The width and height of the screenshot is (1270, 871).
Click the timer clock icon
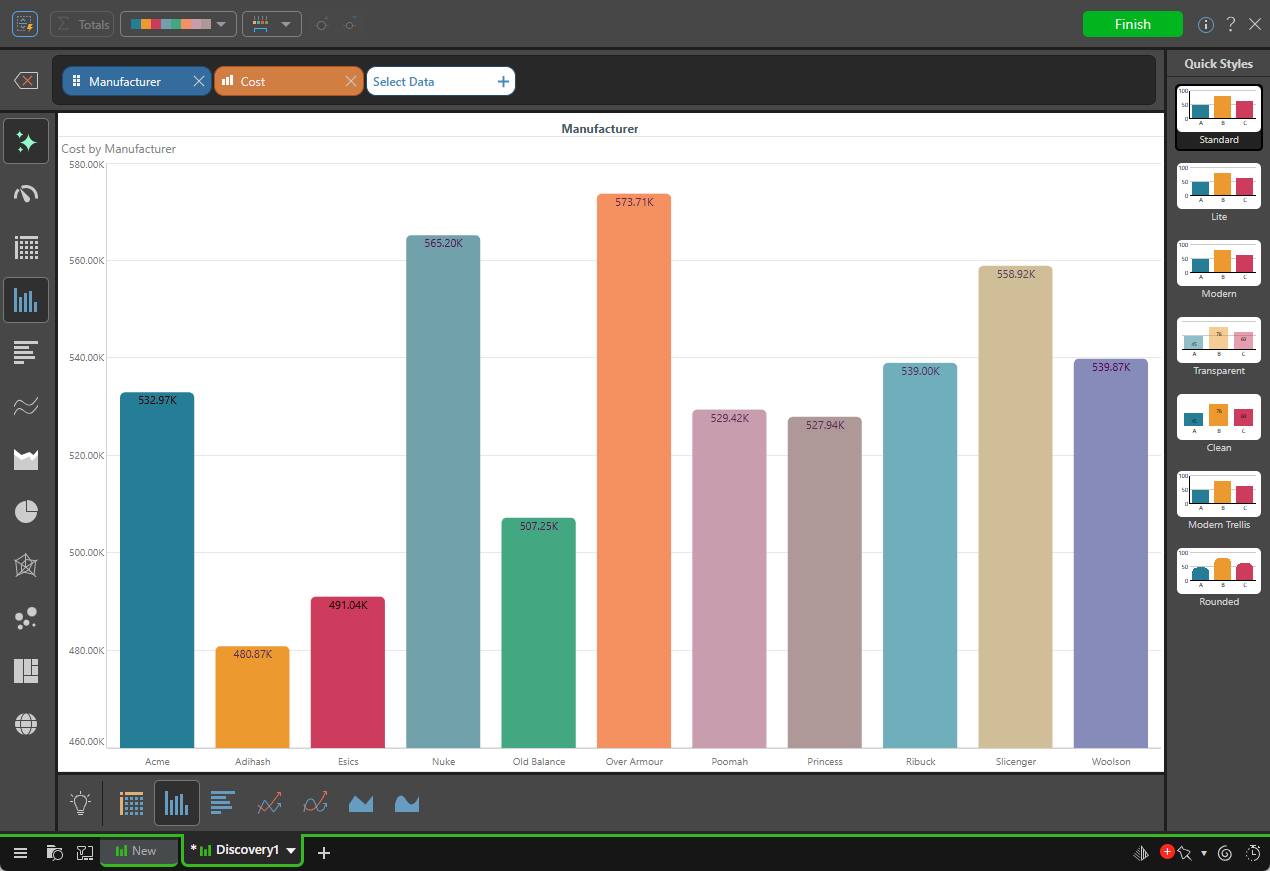[1253, 852]
